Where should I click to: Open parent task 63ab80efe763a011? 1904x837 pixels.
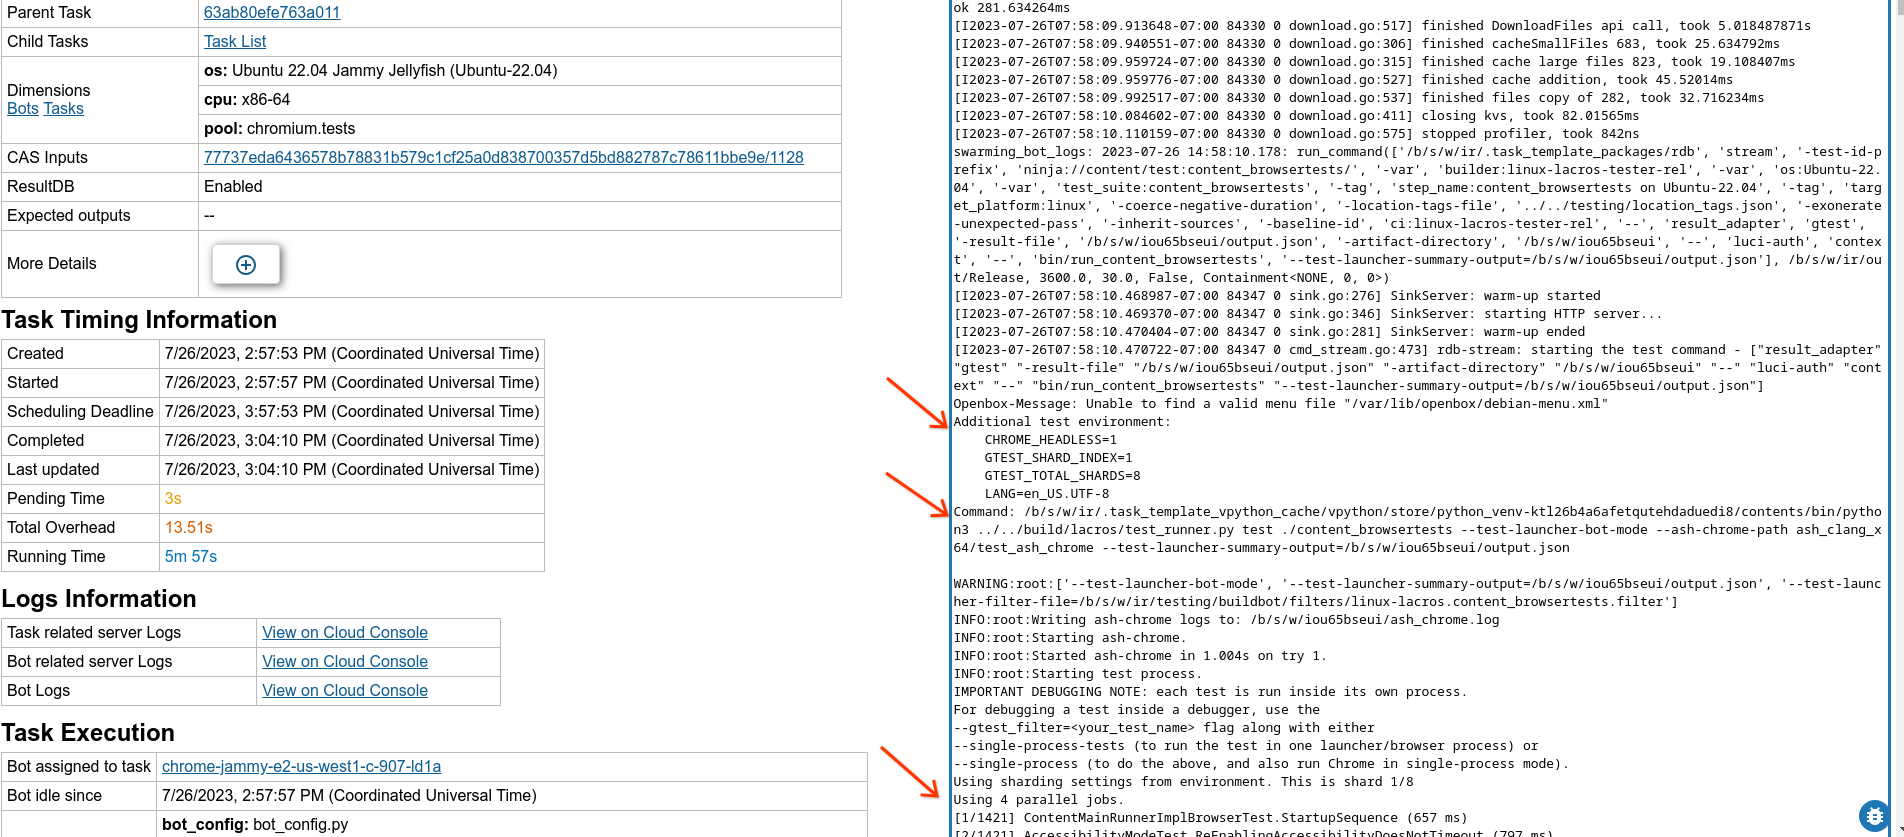pos(272,13)
